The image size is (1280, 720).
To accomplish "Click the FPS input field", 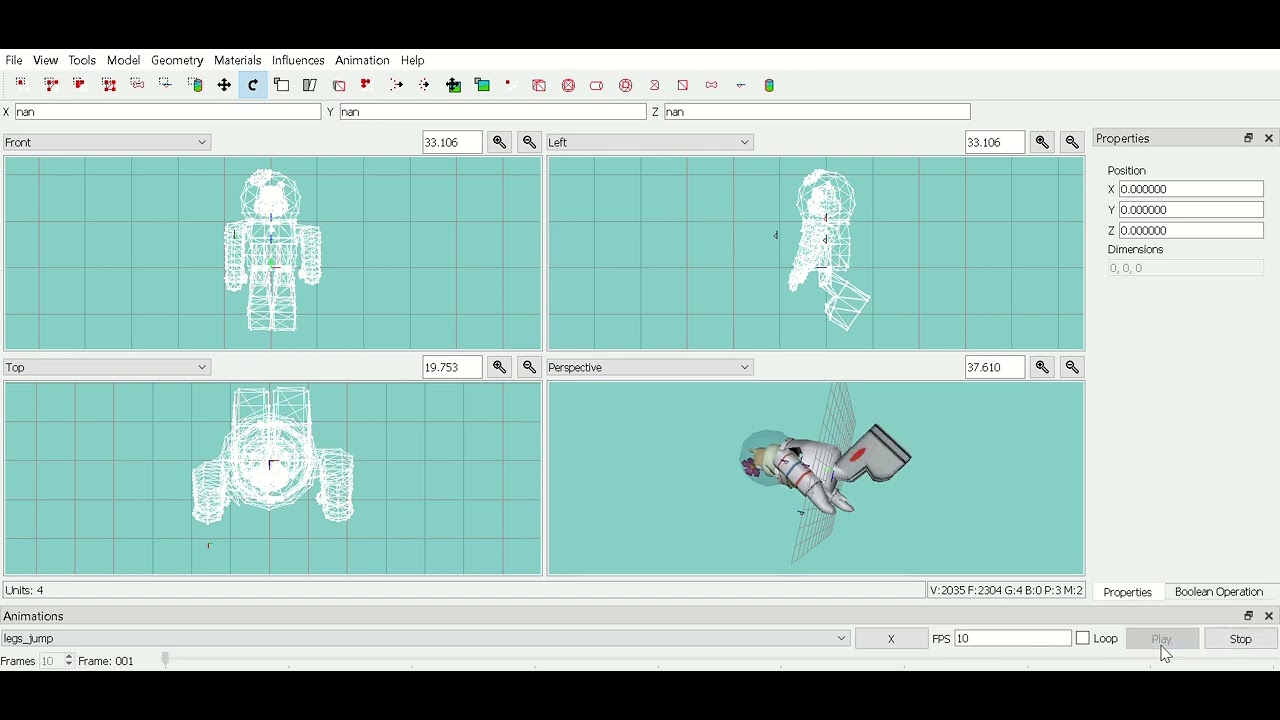I will point(1013,638).
